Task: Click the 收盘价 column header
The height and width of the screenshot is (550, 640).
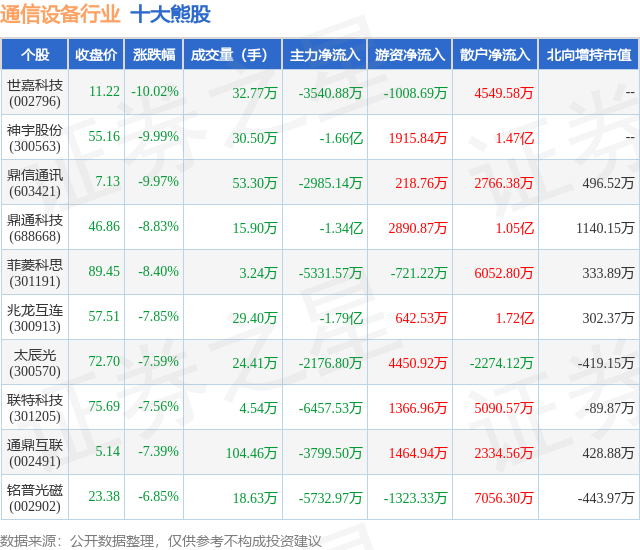Action: pos(96,54)
